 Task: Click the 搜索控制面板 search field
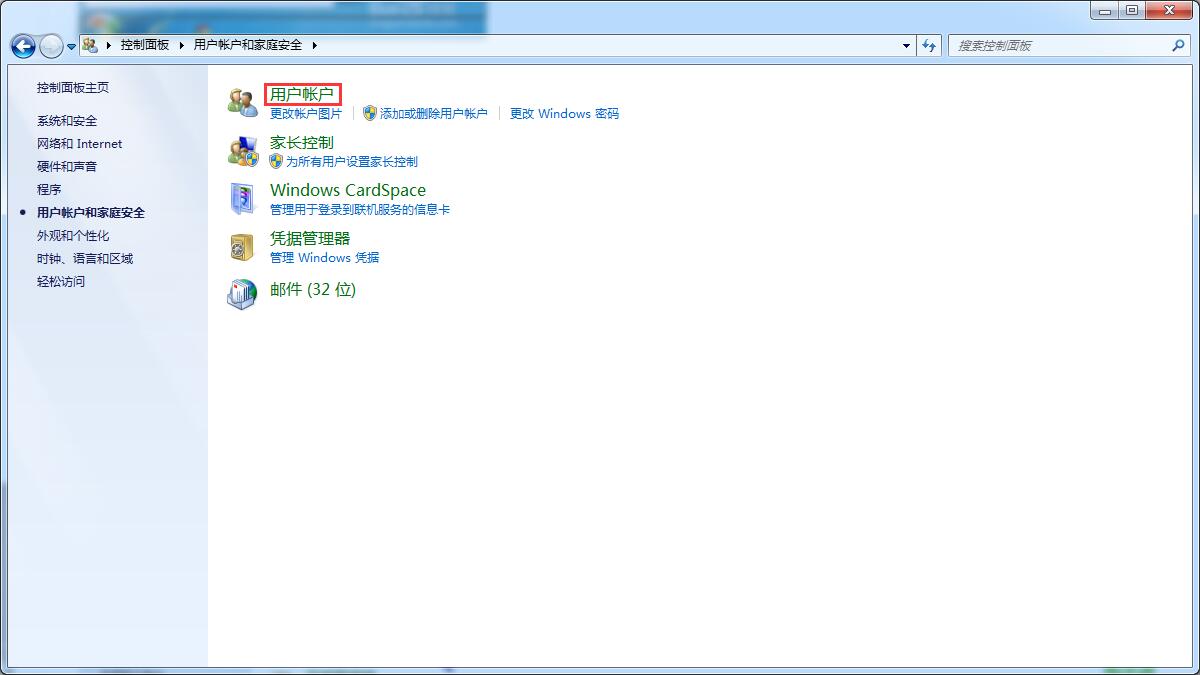1058,45
